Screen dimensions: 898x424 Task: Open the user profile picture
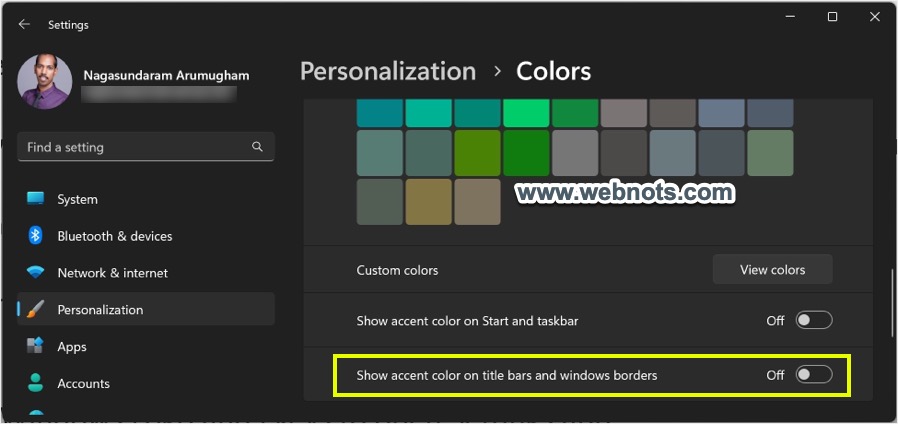[45, 81]
